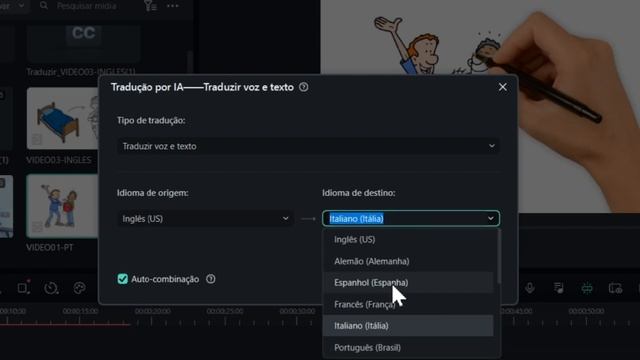Open the Tipo de tradução dropdown

[x=308, y=146]
